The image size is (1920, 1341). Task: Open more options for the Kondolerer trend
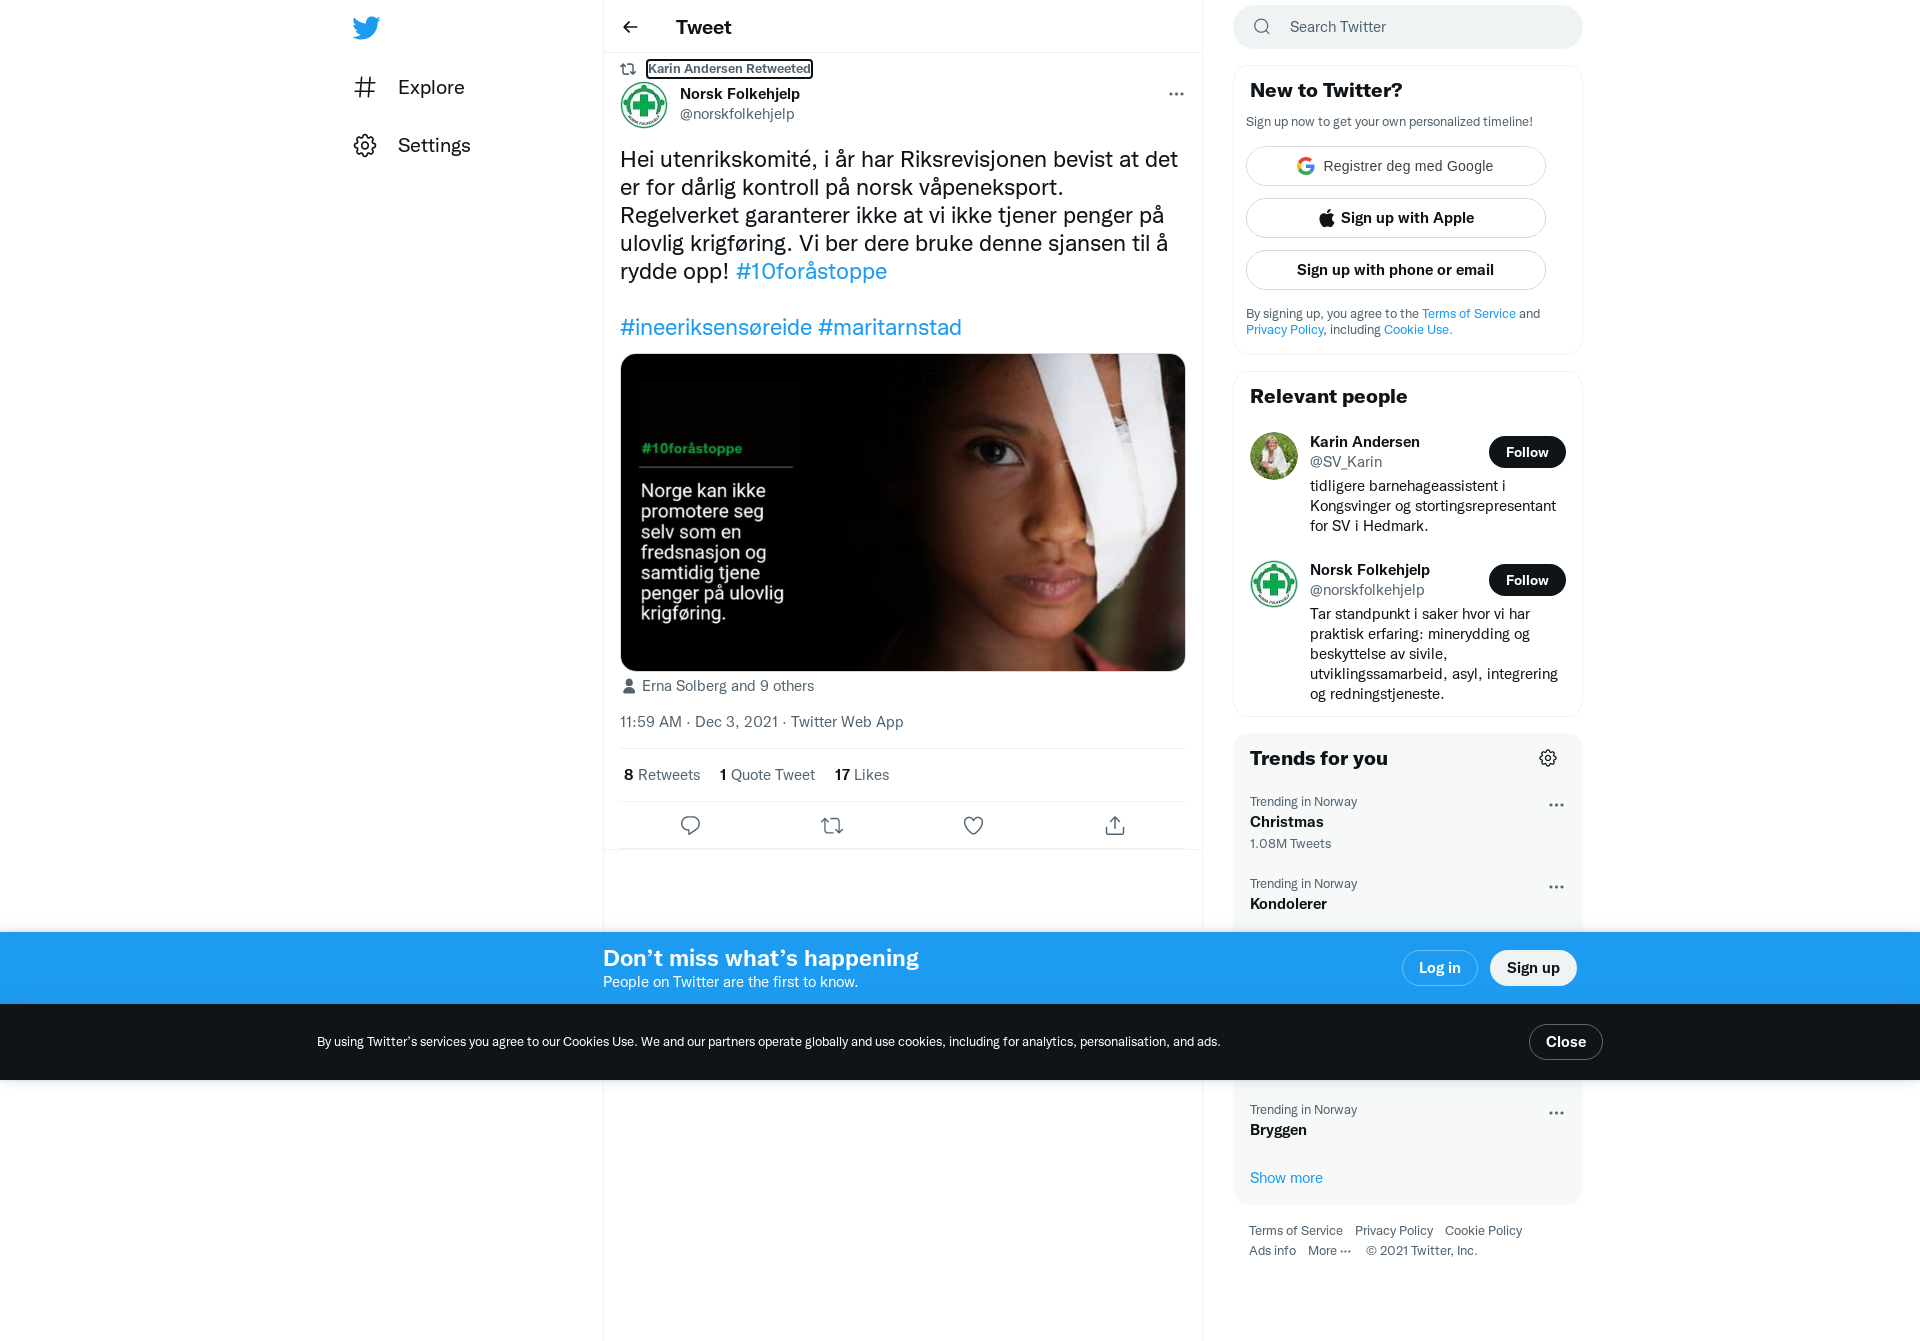click(1556, 887)
